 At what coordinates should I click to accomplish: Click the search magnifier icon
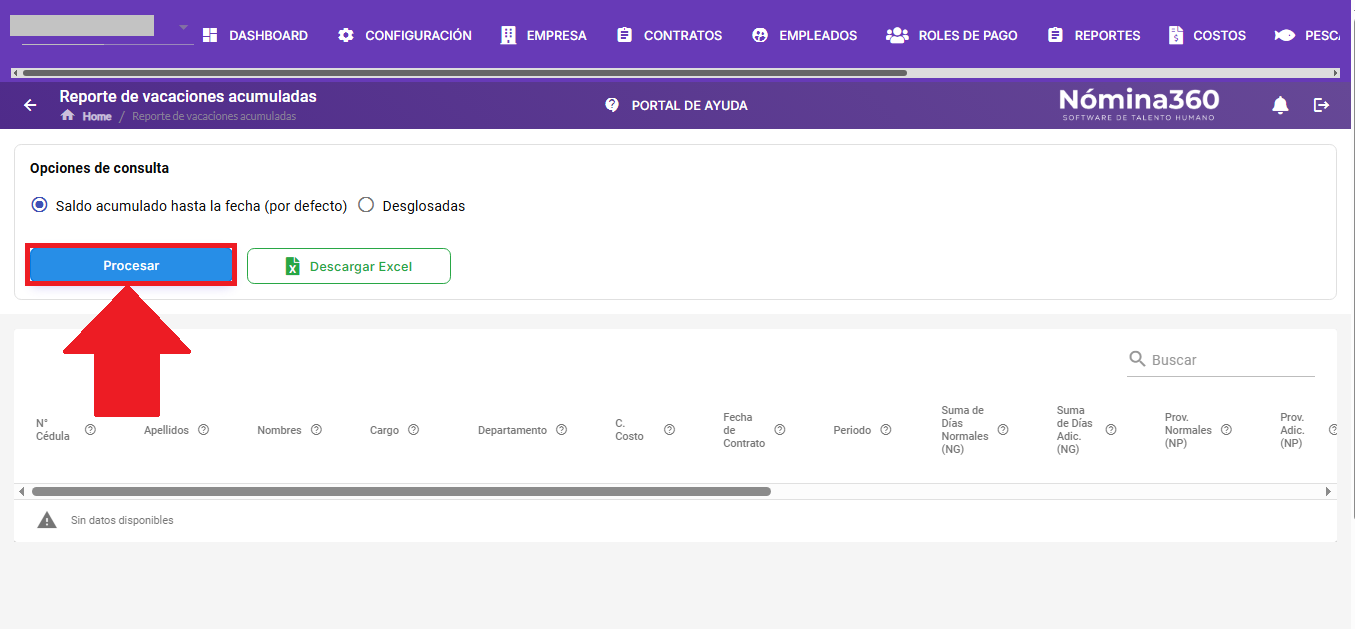1137,359
